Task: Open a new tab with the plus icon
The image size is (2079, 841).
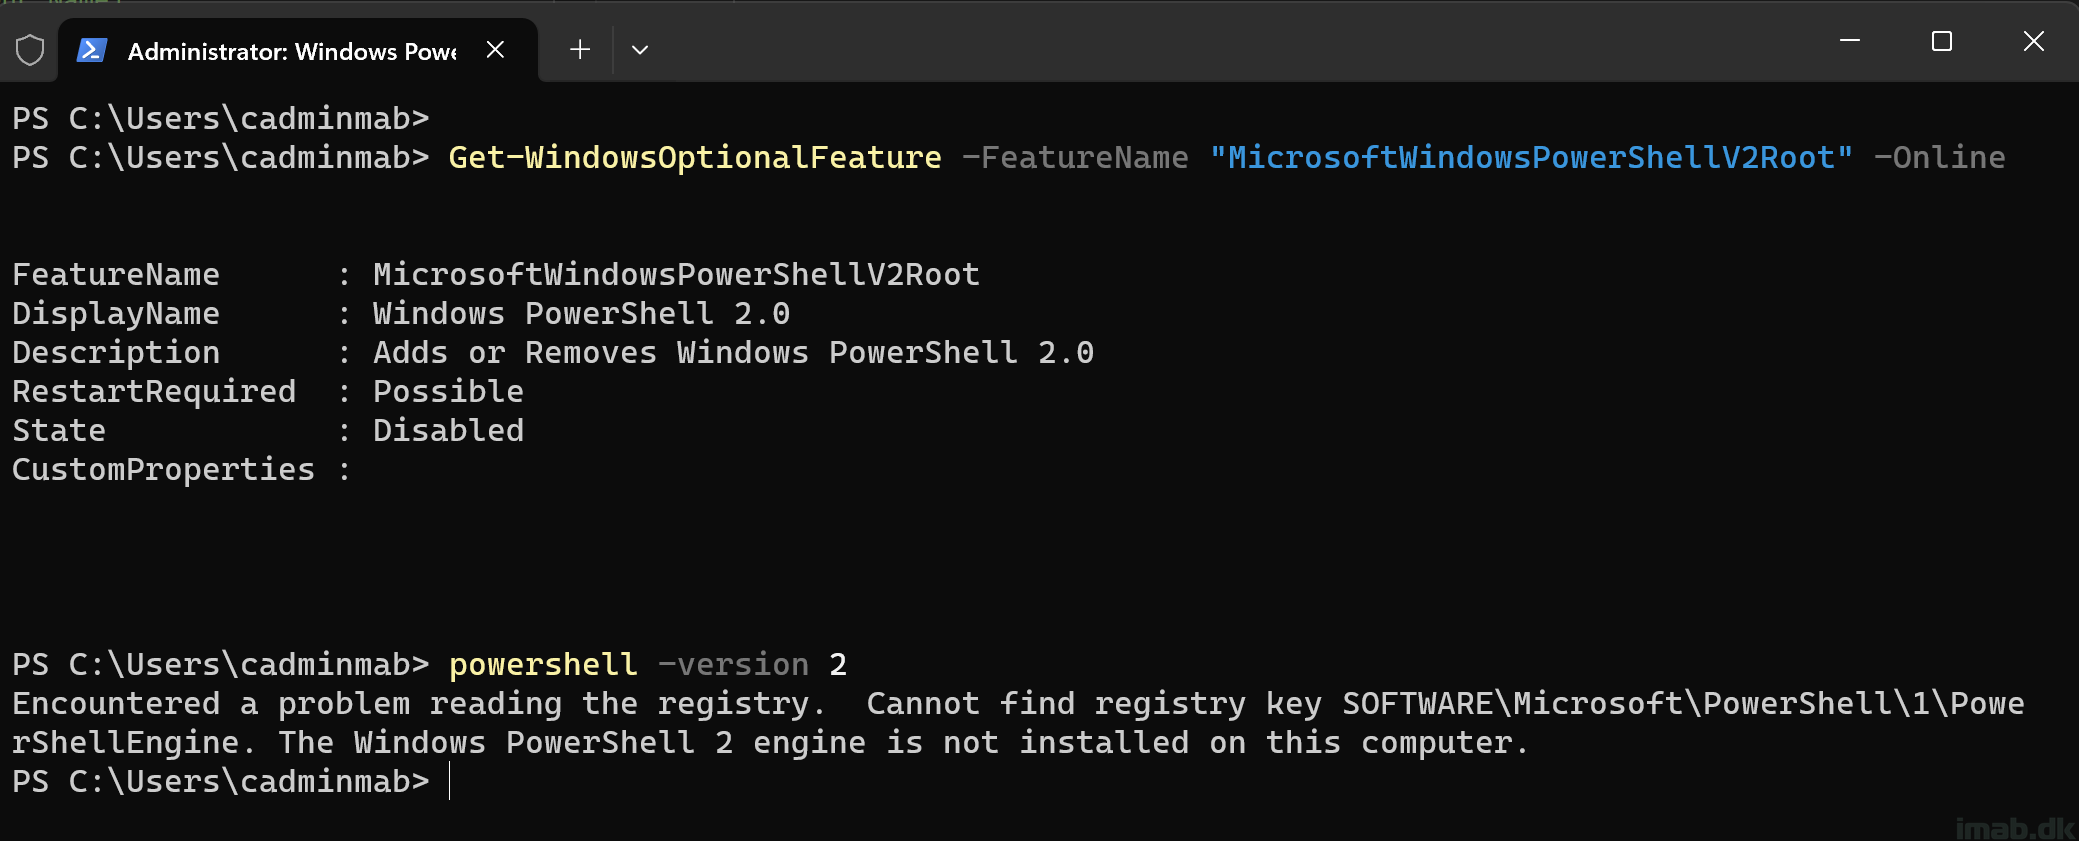Action: (580, 49)
